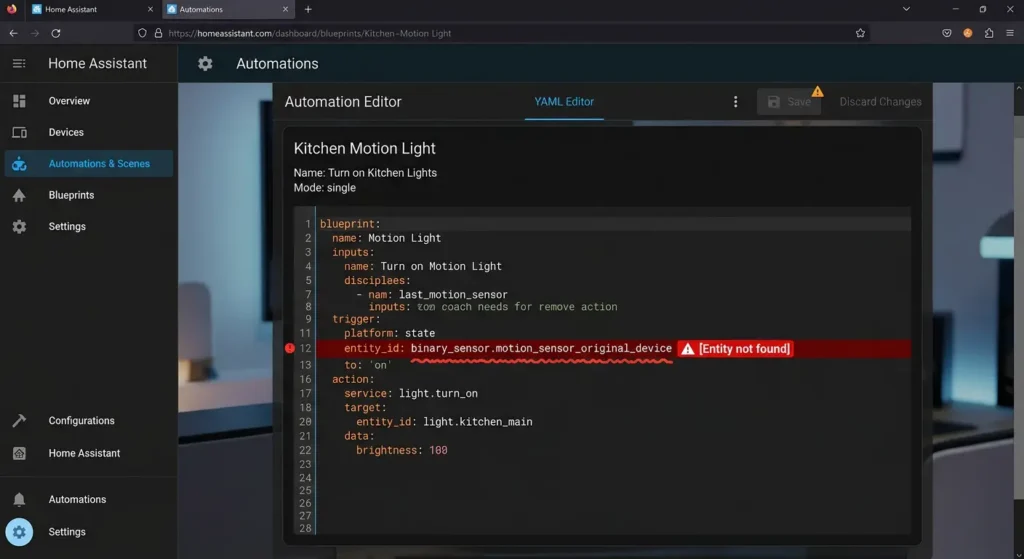Click Discard Changes
The width and height of the screenshot is (1024, 559).
click(880, 102)
